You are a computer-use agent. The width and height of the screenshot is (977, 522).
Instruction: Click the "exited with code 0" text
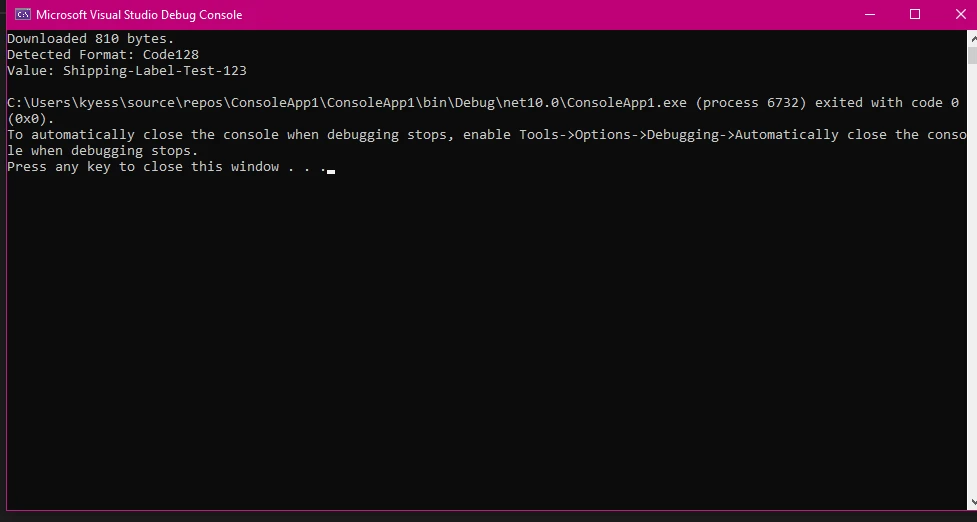(888, 103)
